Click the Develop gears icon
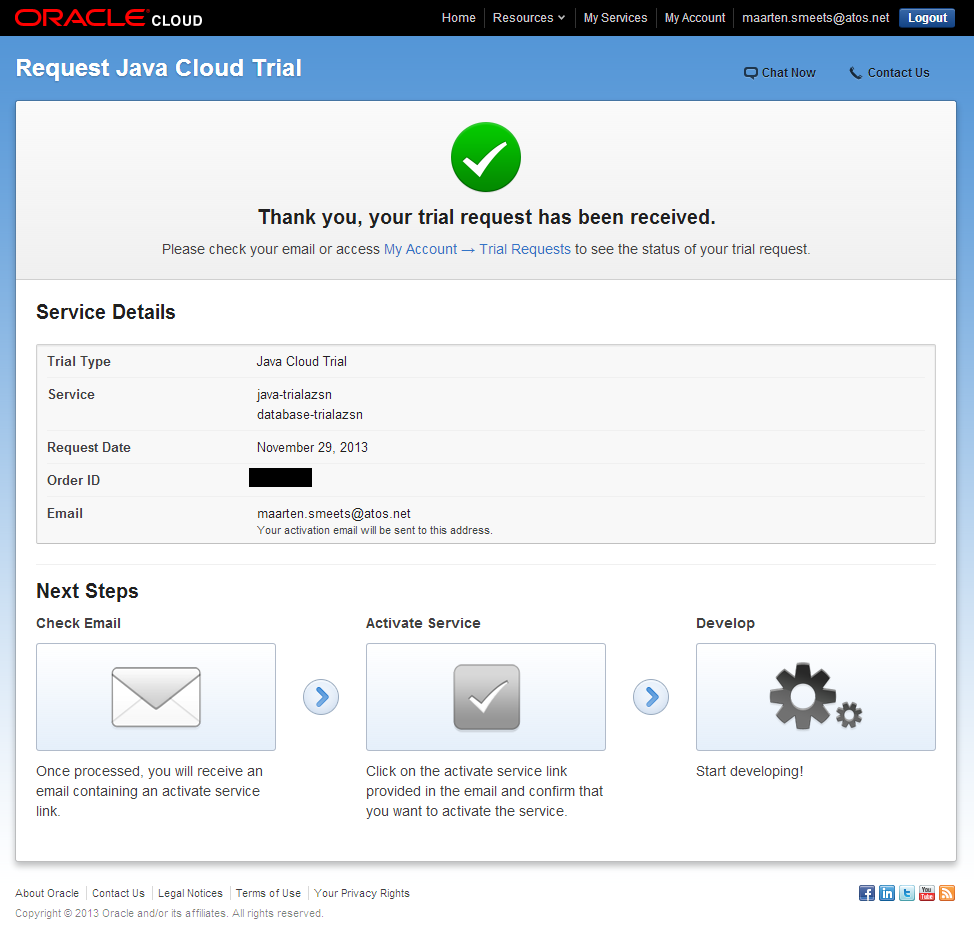Screen dimensions: 974x940 816,696
